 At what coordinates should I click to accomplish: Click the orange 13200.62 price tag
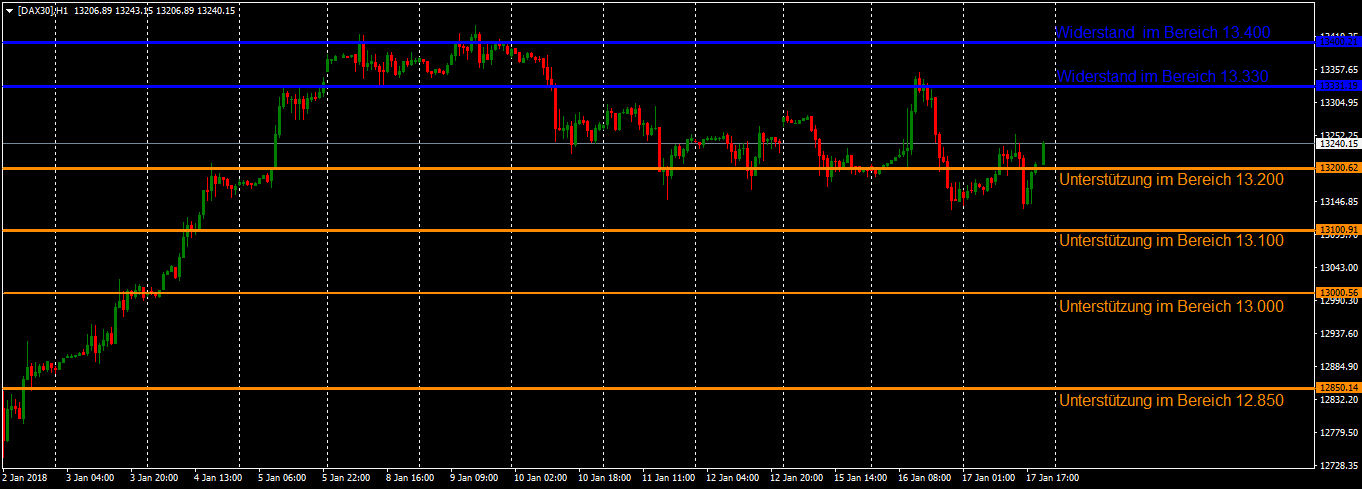(x=1338, y=168)
